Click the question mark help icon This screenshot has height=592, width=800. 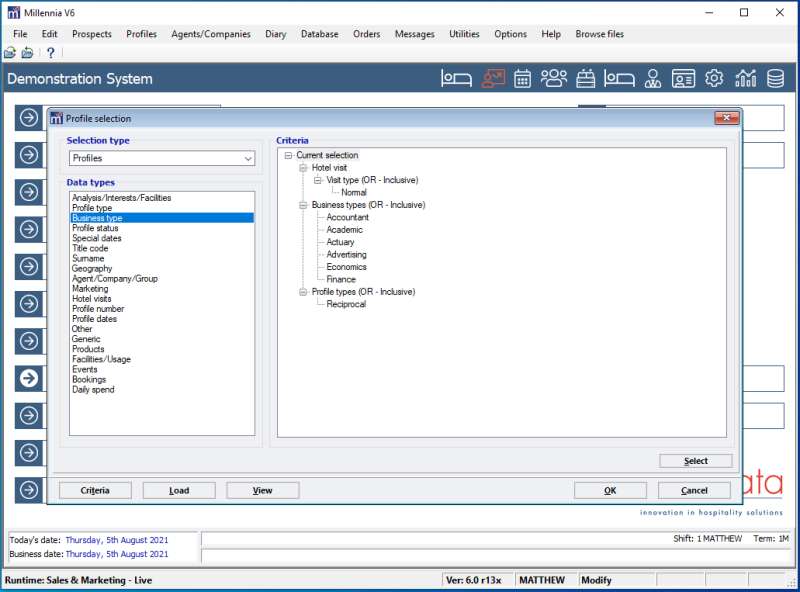51,53
